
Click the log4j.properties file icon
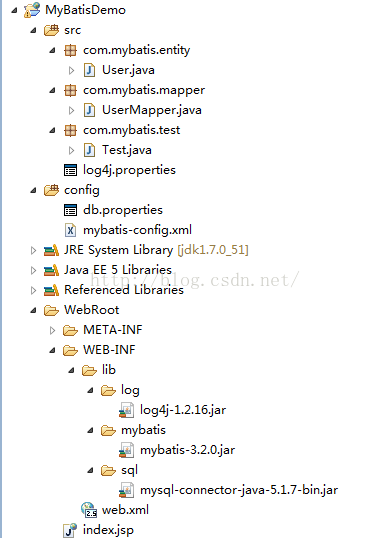click(x=70, y=170)
